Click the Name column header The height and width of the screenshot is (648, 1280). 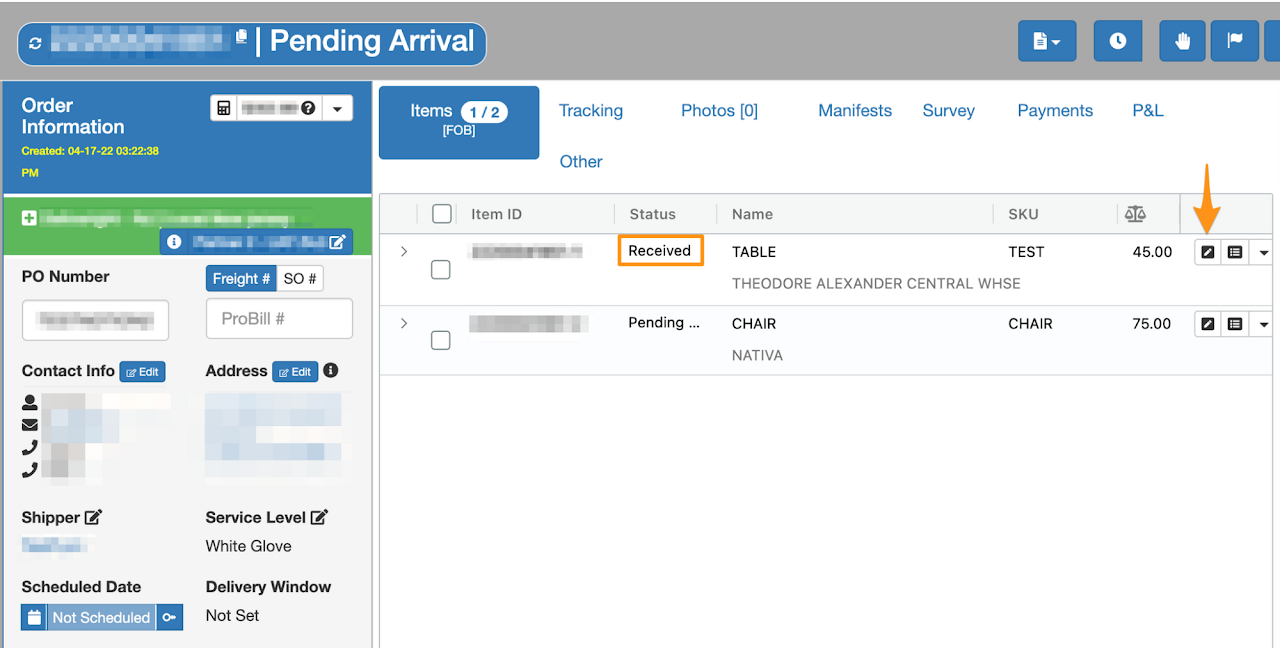[x=752, y=214]
